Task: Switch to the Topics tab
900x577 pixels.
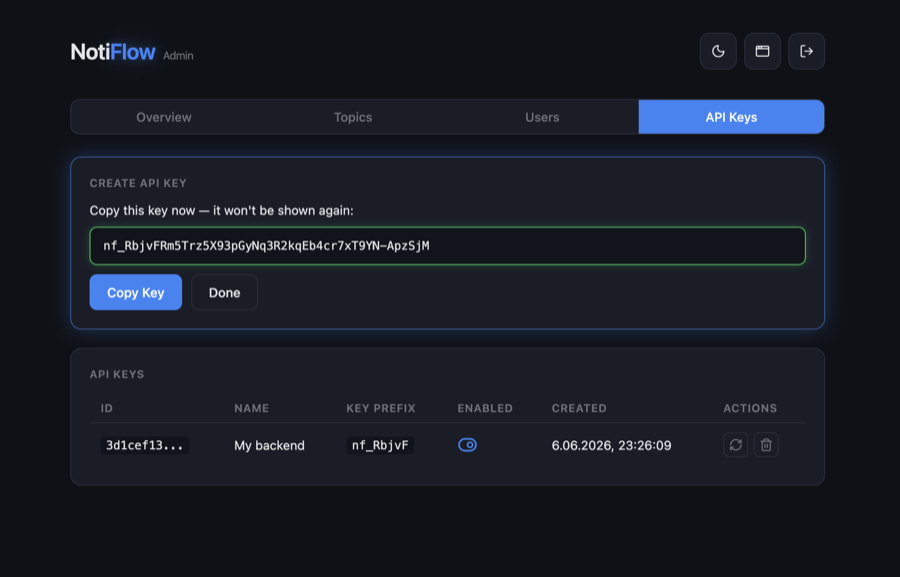Action: pos(353,117)
